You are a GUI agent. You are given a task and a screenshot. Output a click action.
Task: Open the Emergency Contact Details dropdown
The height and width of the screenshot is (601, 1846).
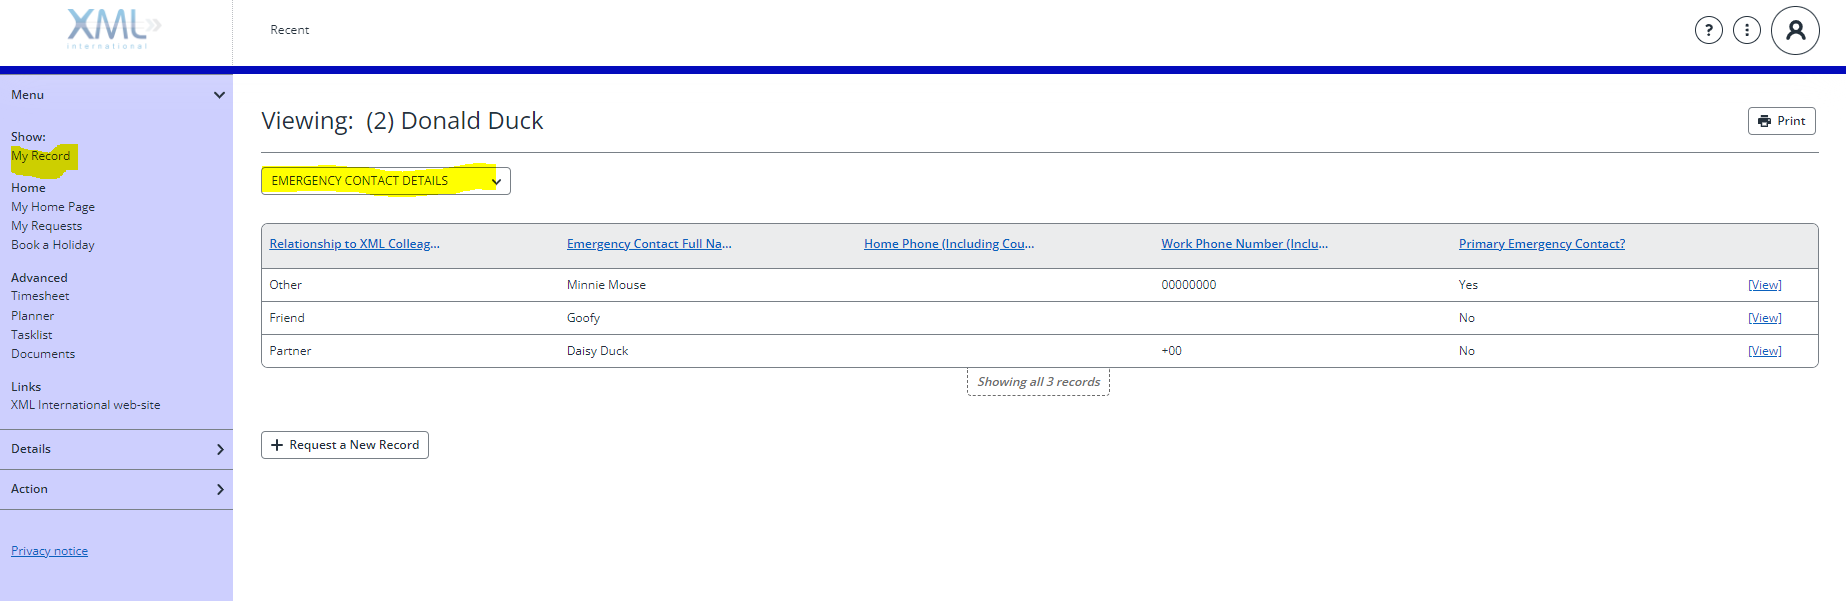coord(386,181)
